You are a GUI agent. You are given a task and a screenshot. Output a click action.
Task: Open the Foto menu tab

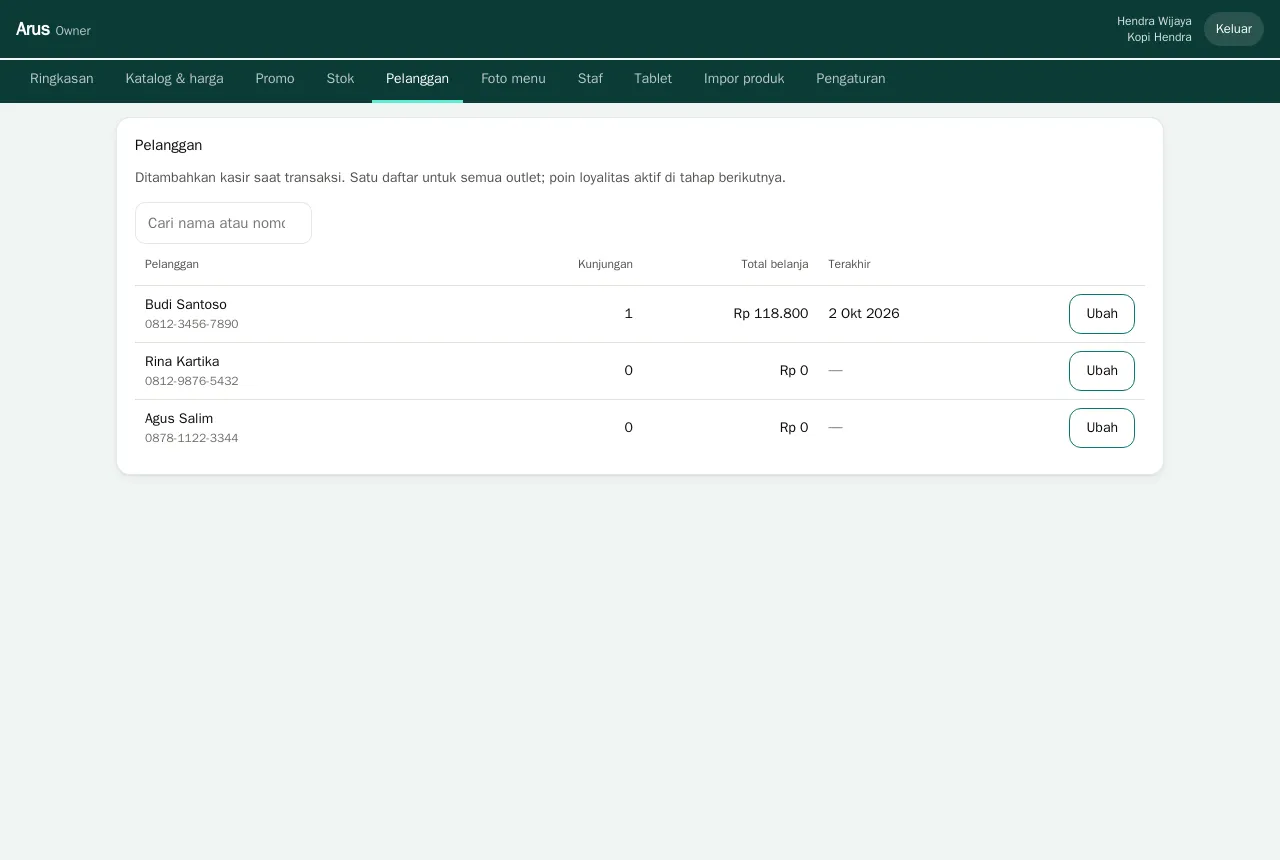513,79
